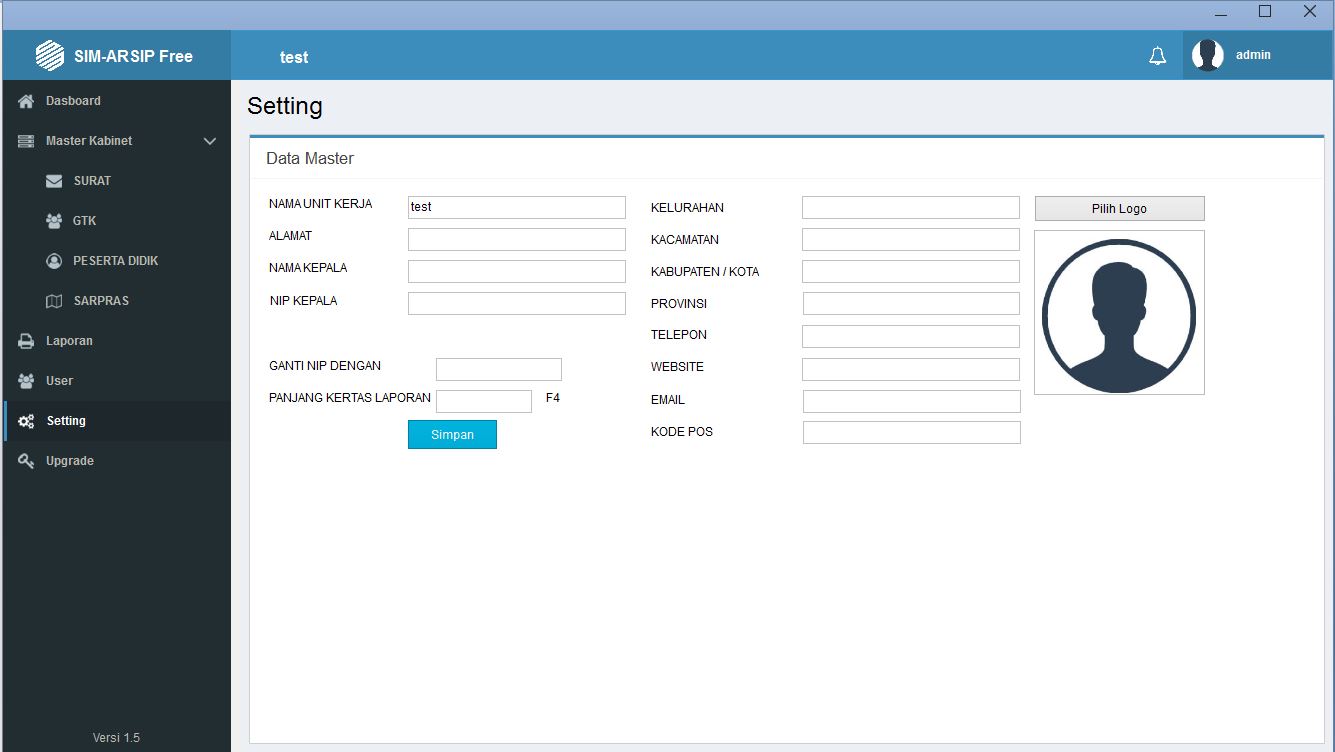Click the PESERTA DIDIK person icon
The width and height of the screenshot is (1335, 752).
pos(54,261)
